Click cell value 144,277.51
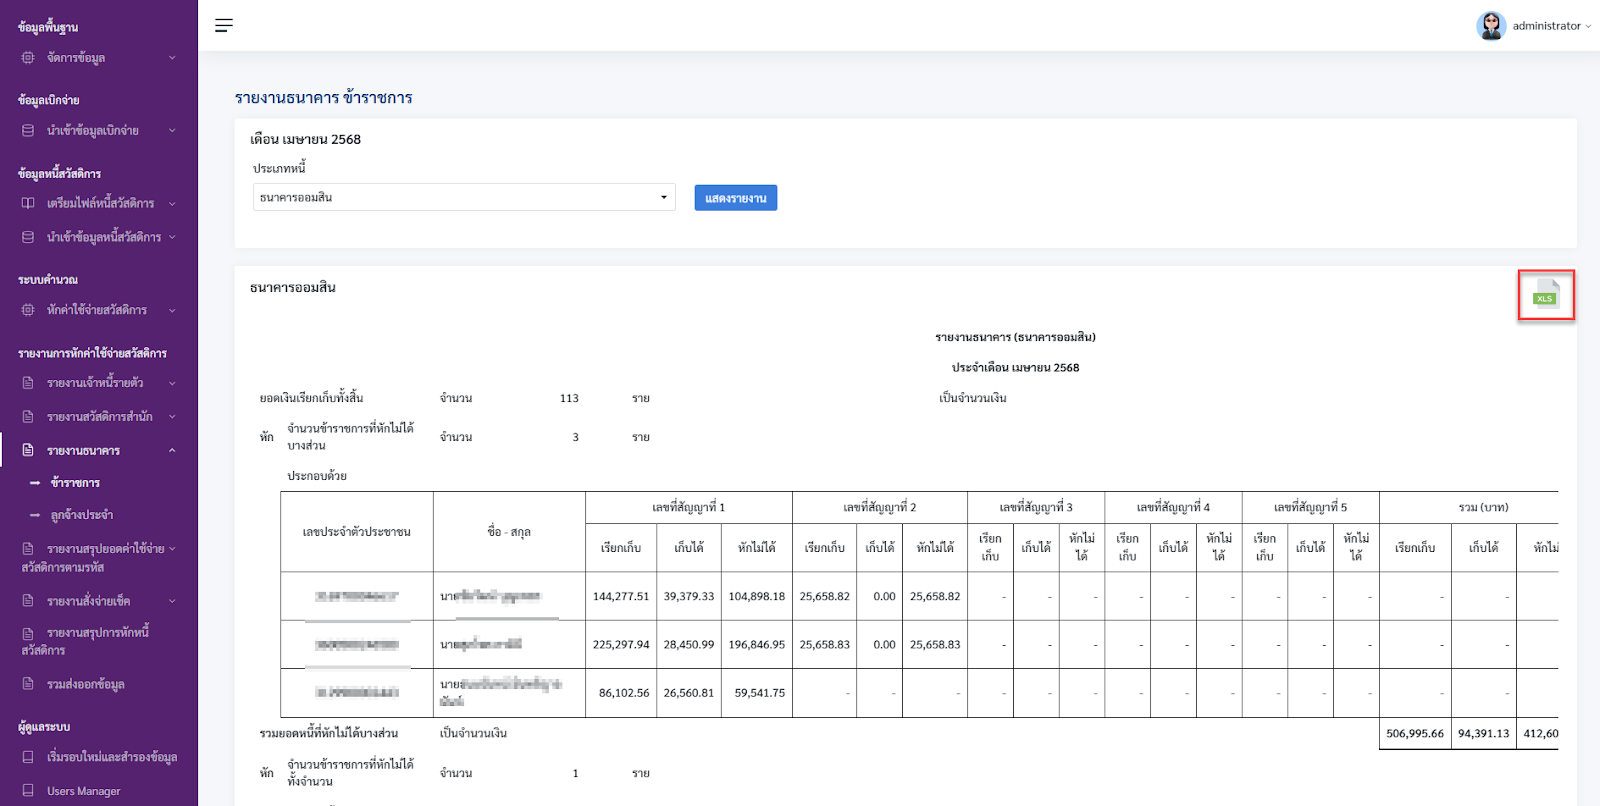The height and width of the screenshot is (806, 1600). (621, 597)
